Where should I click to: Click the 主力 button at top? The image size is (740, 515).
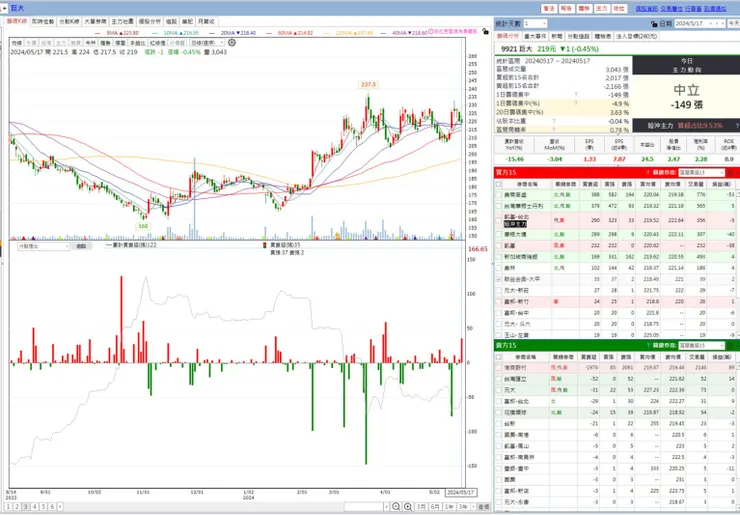coord(601,8)
